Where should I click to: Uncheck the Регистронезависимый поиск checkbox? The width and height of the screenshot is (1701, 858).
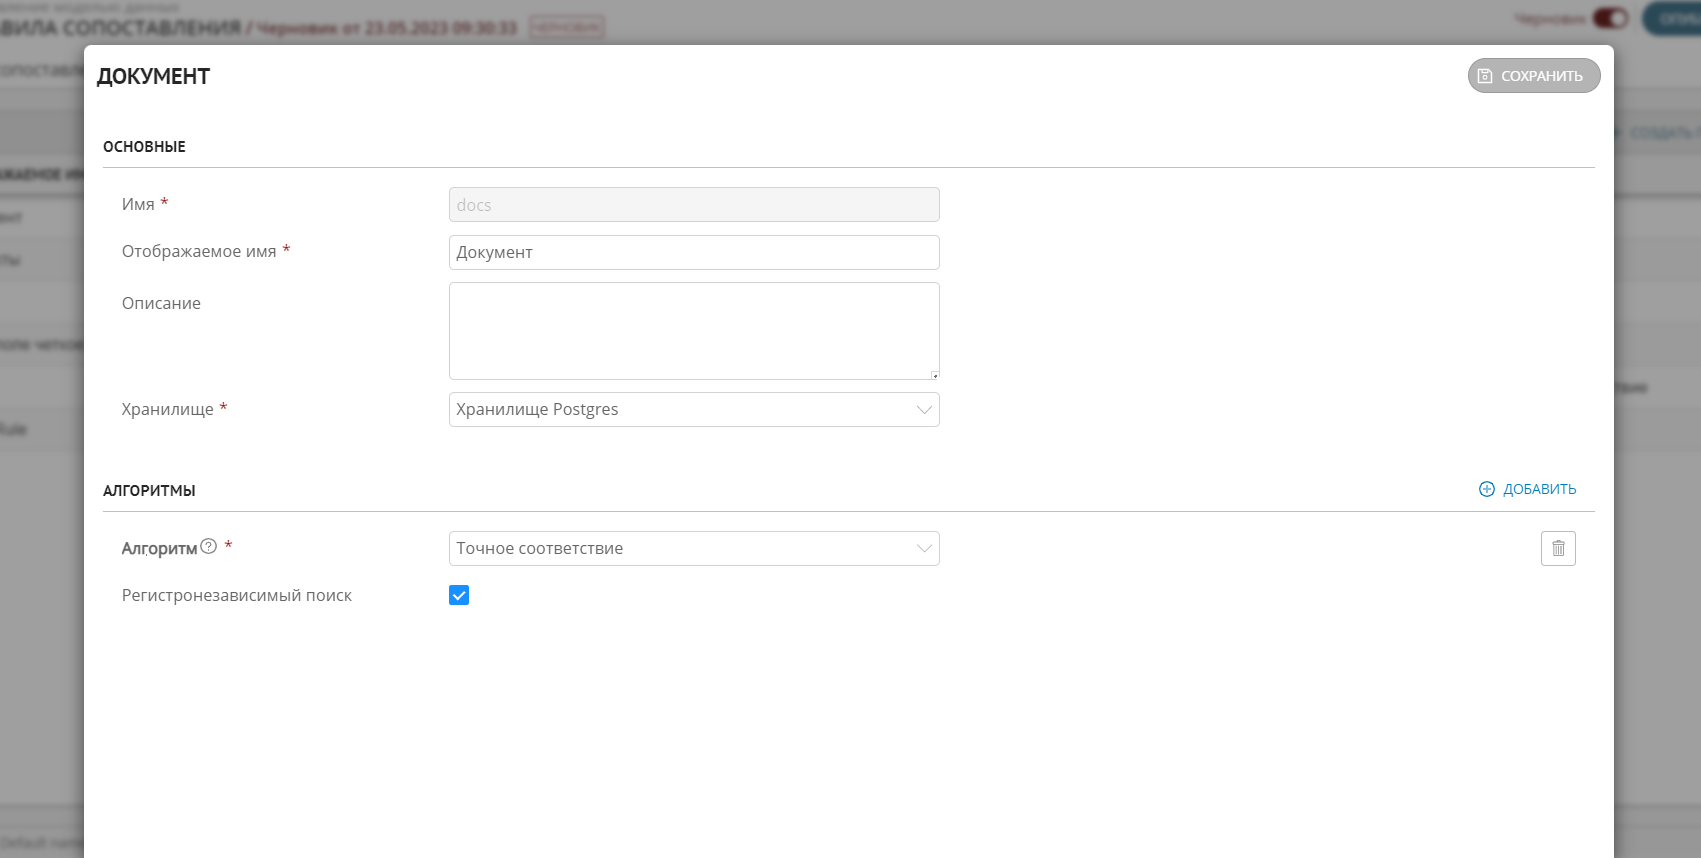click(459, 595)
